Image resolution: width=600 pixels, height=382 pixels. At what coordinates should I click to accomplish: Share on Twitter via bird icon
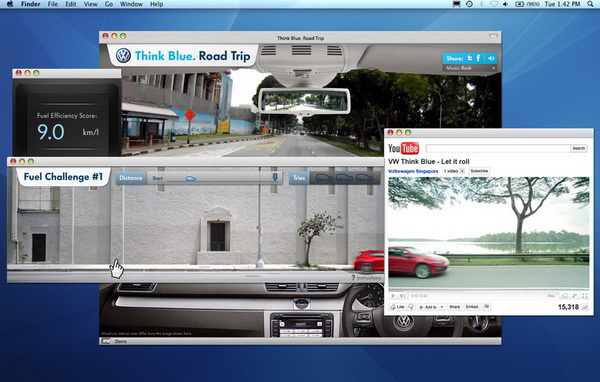coord(470,58)
